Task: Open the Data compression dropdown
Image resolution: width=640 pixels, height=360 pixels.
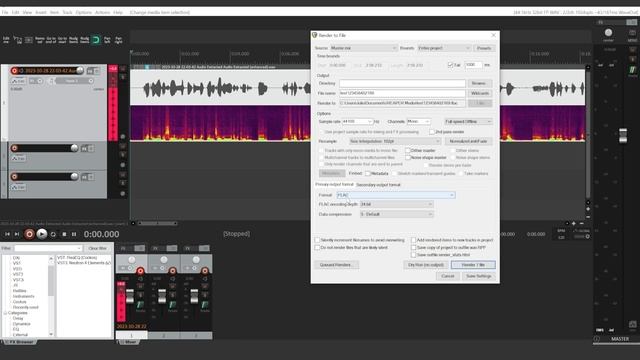Action: click(396, 214)
